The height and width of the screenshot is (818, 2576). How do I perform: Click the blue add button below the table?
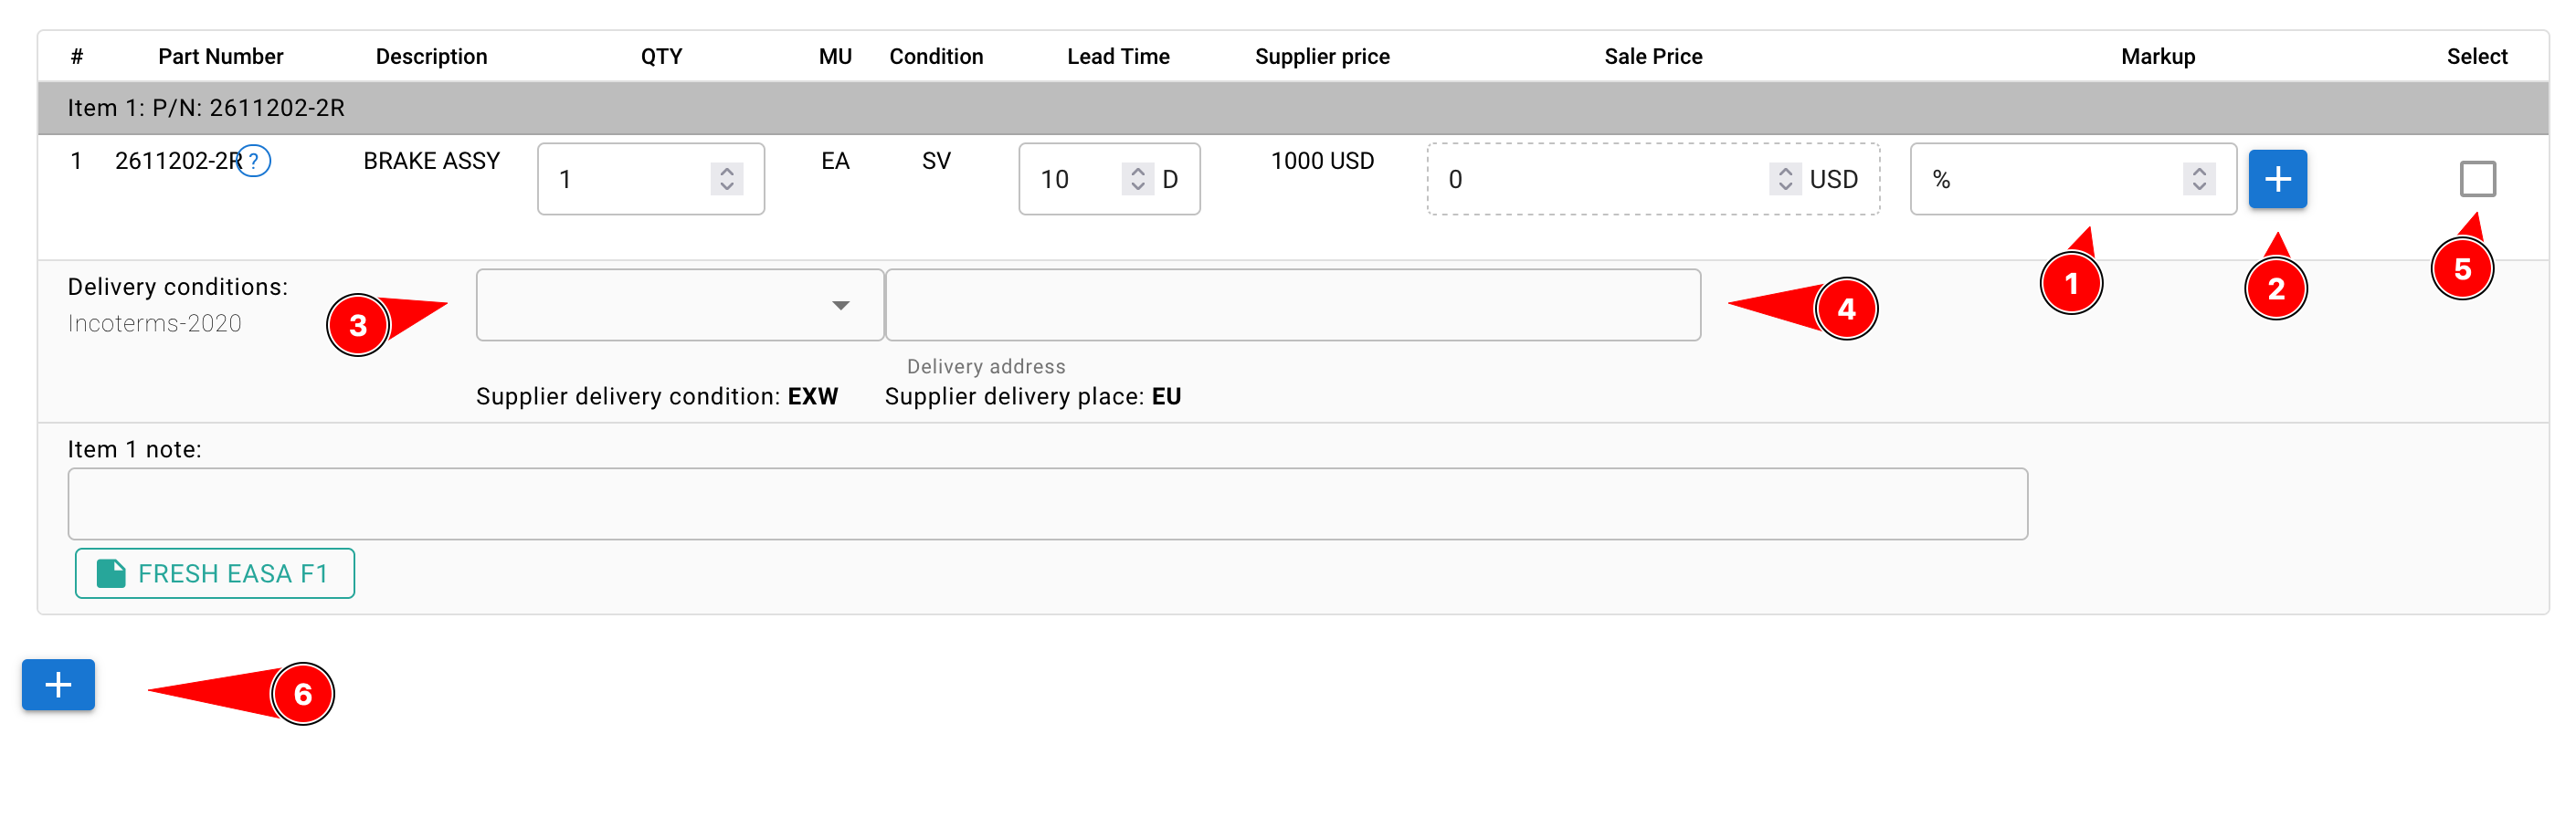(x=58, y=685)
